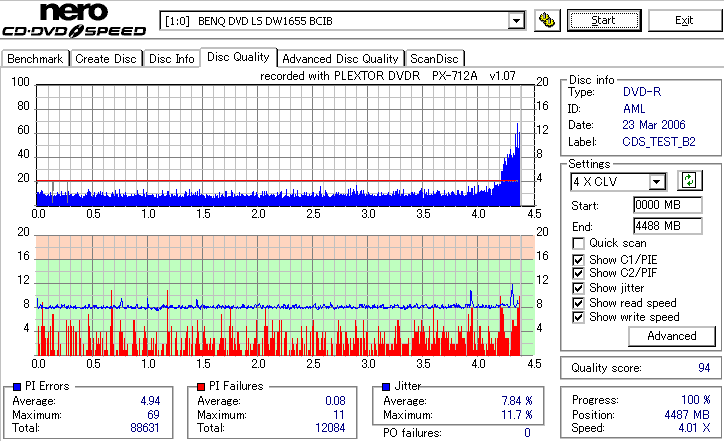724x441 pixels.
Task: Click PI Errors maximum value 69
Action: 153,415
